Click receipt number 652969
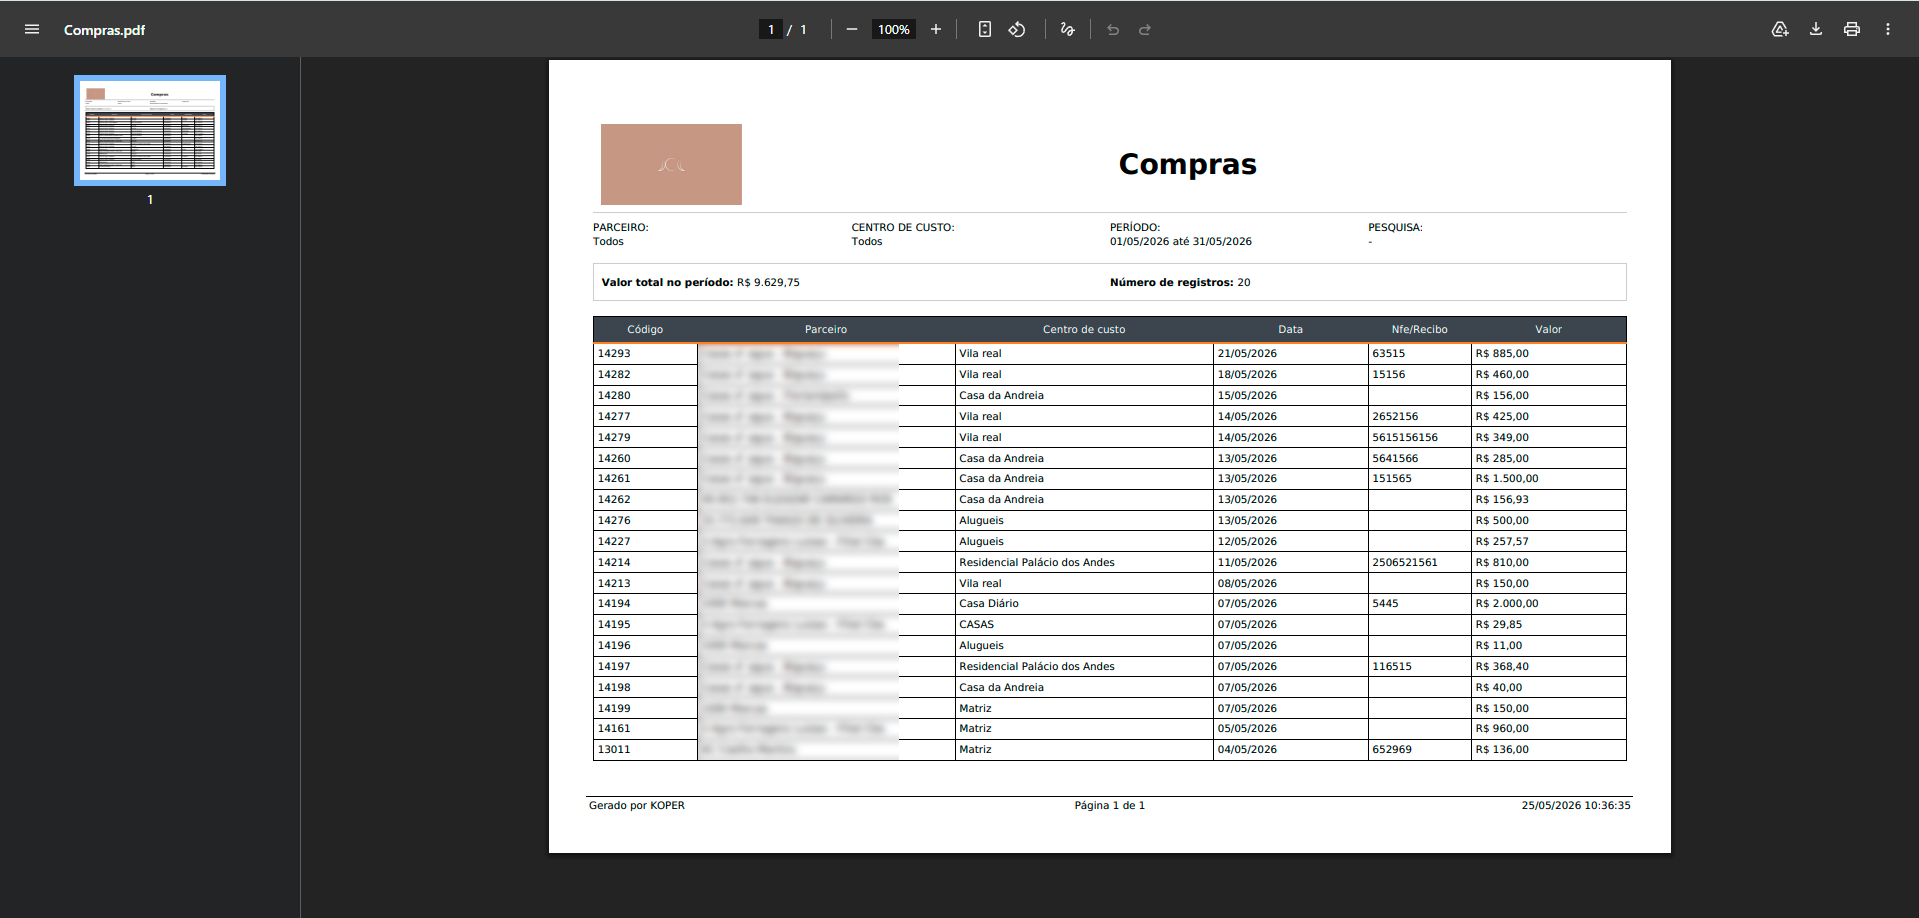Screen dimensions: 1919x918 coord(1392,750)
